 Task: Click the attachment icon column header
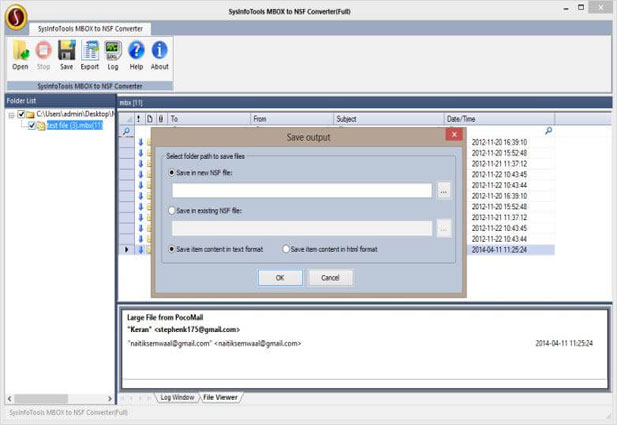pyautogui.click(x=161, y=119)
